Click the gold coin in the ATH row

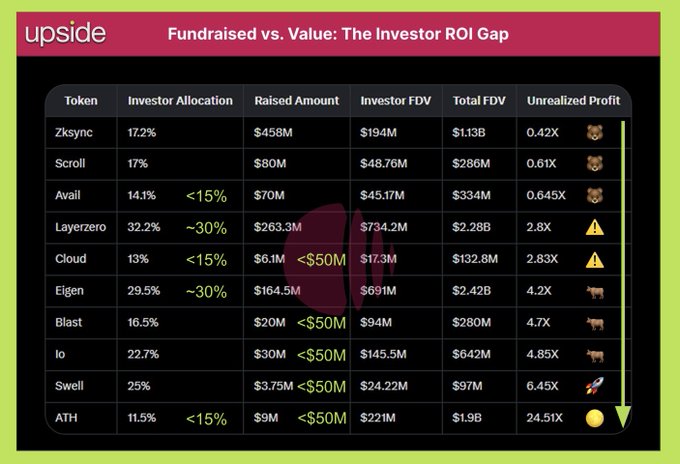click(x=594, y=418)
